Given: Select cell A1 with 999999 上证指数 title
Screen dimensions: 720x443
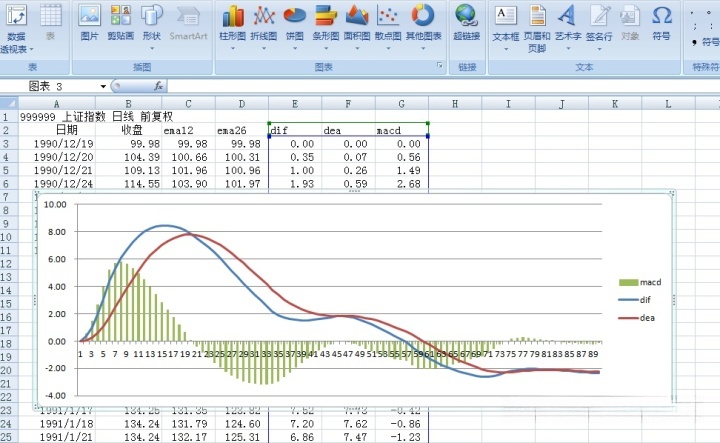Looking at the screenshot, I should point(56,117).
